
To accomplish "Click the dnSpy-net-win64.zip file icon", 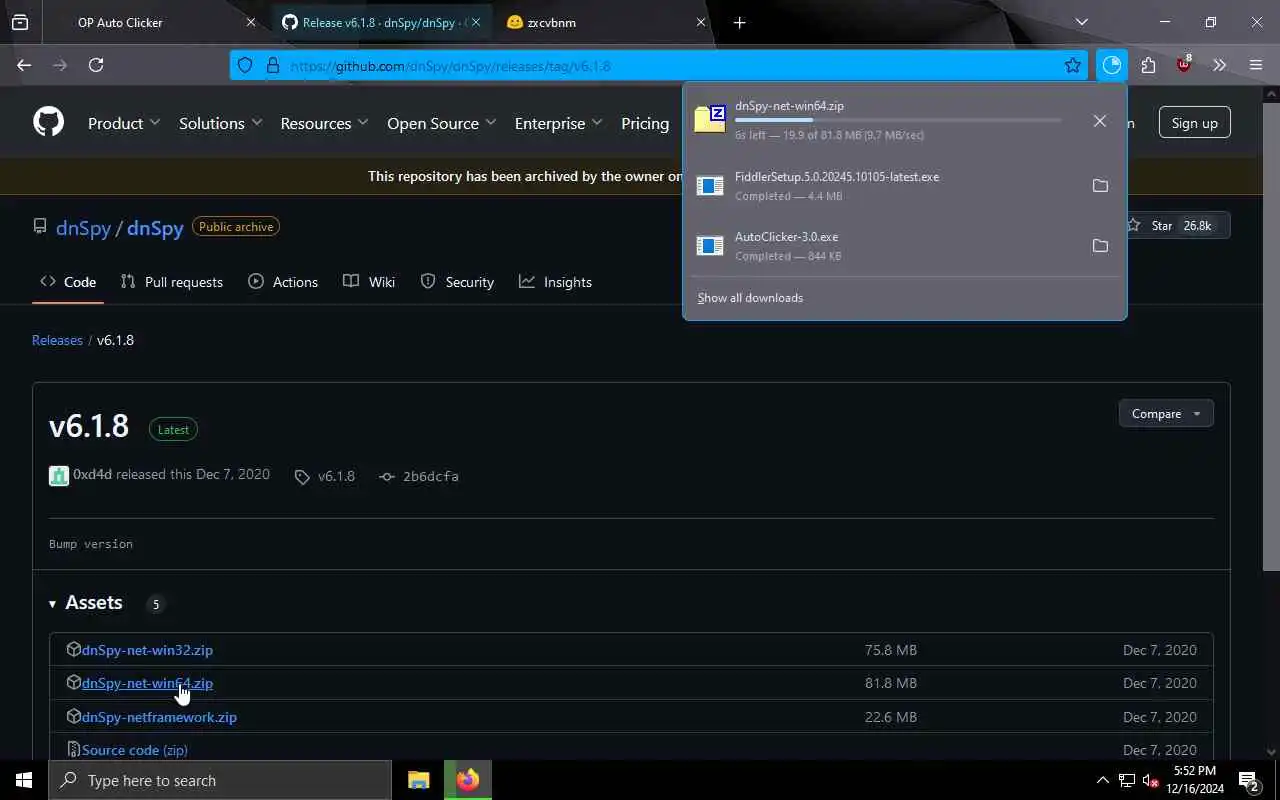I will point(710,119).
